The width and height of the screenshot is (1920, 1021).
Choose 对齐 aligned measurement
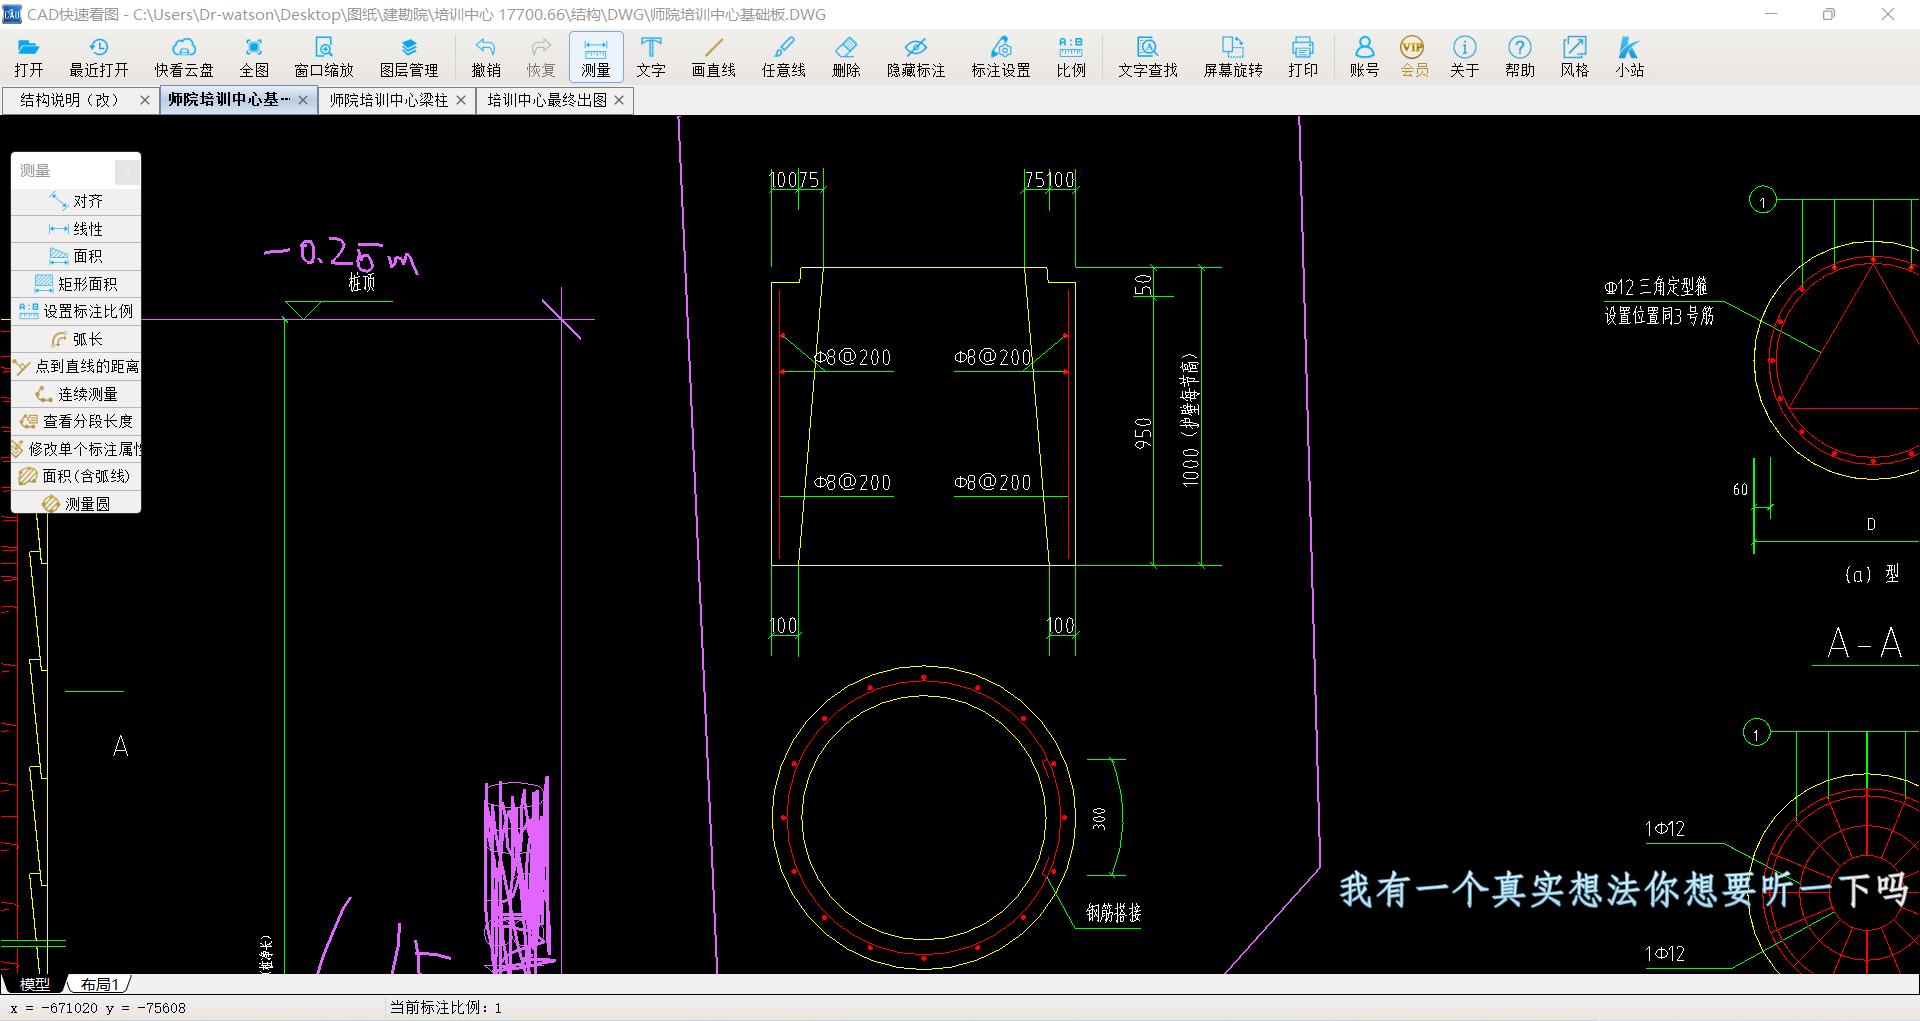tap(76, 201)
